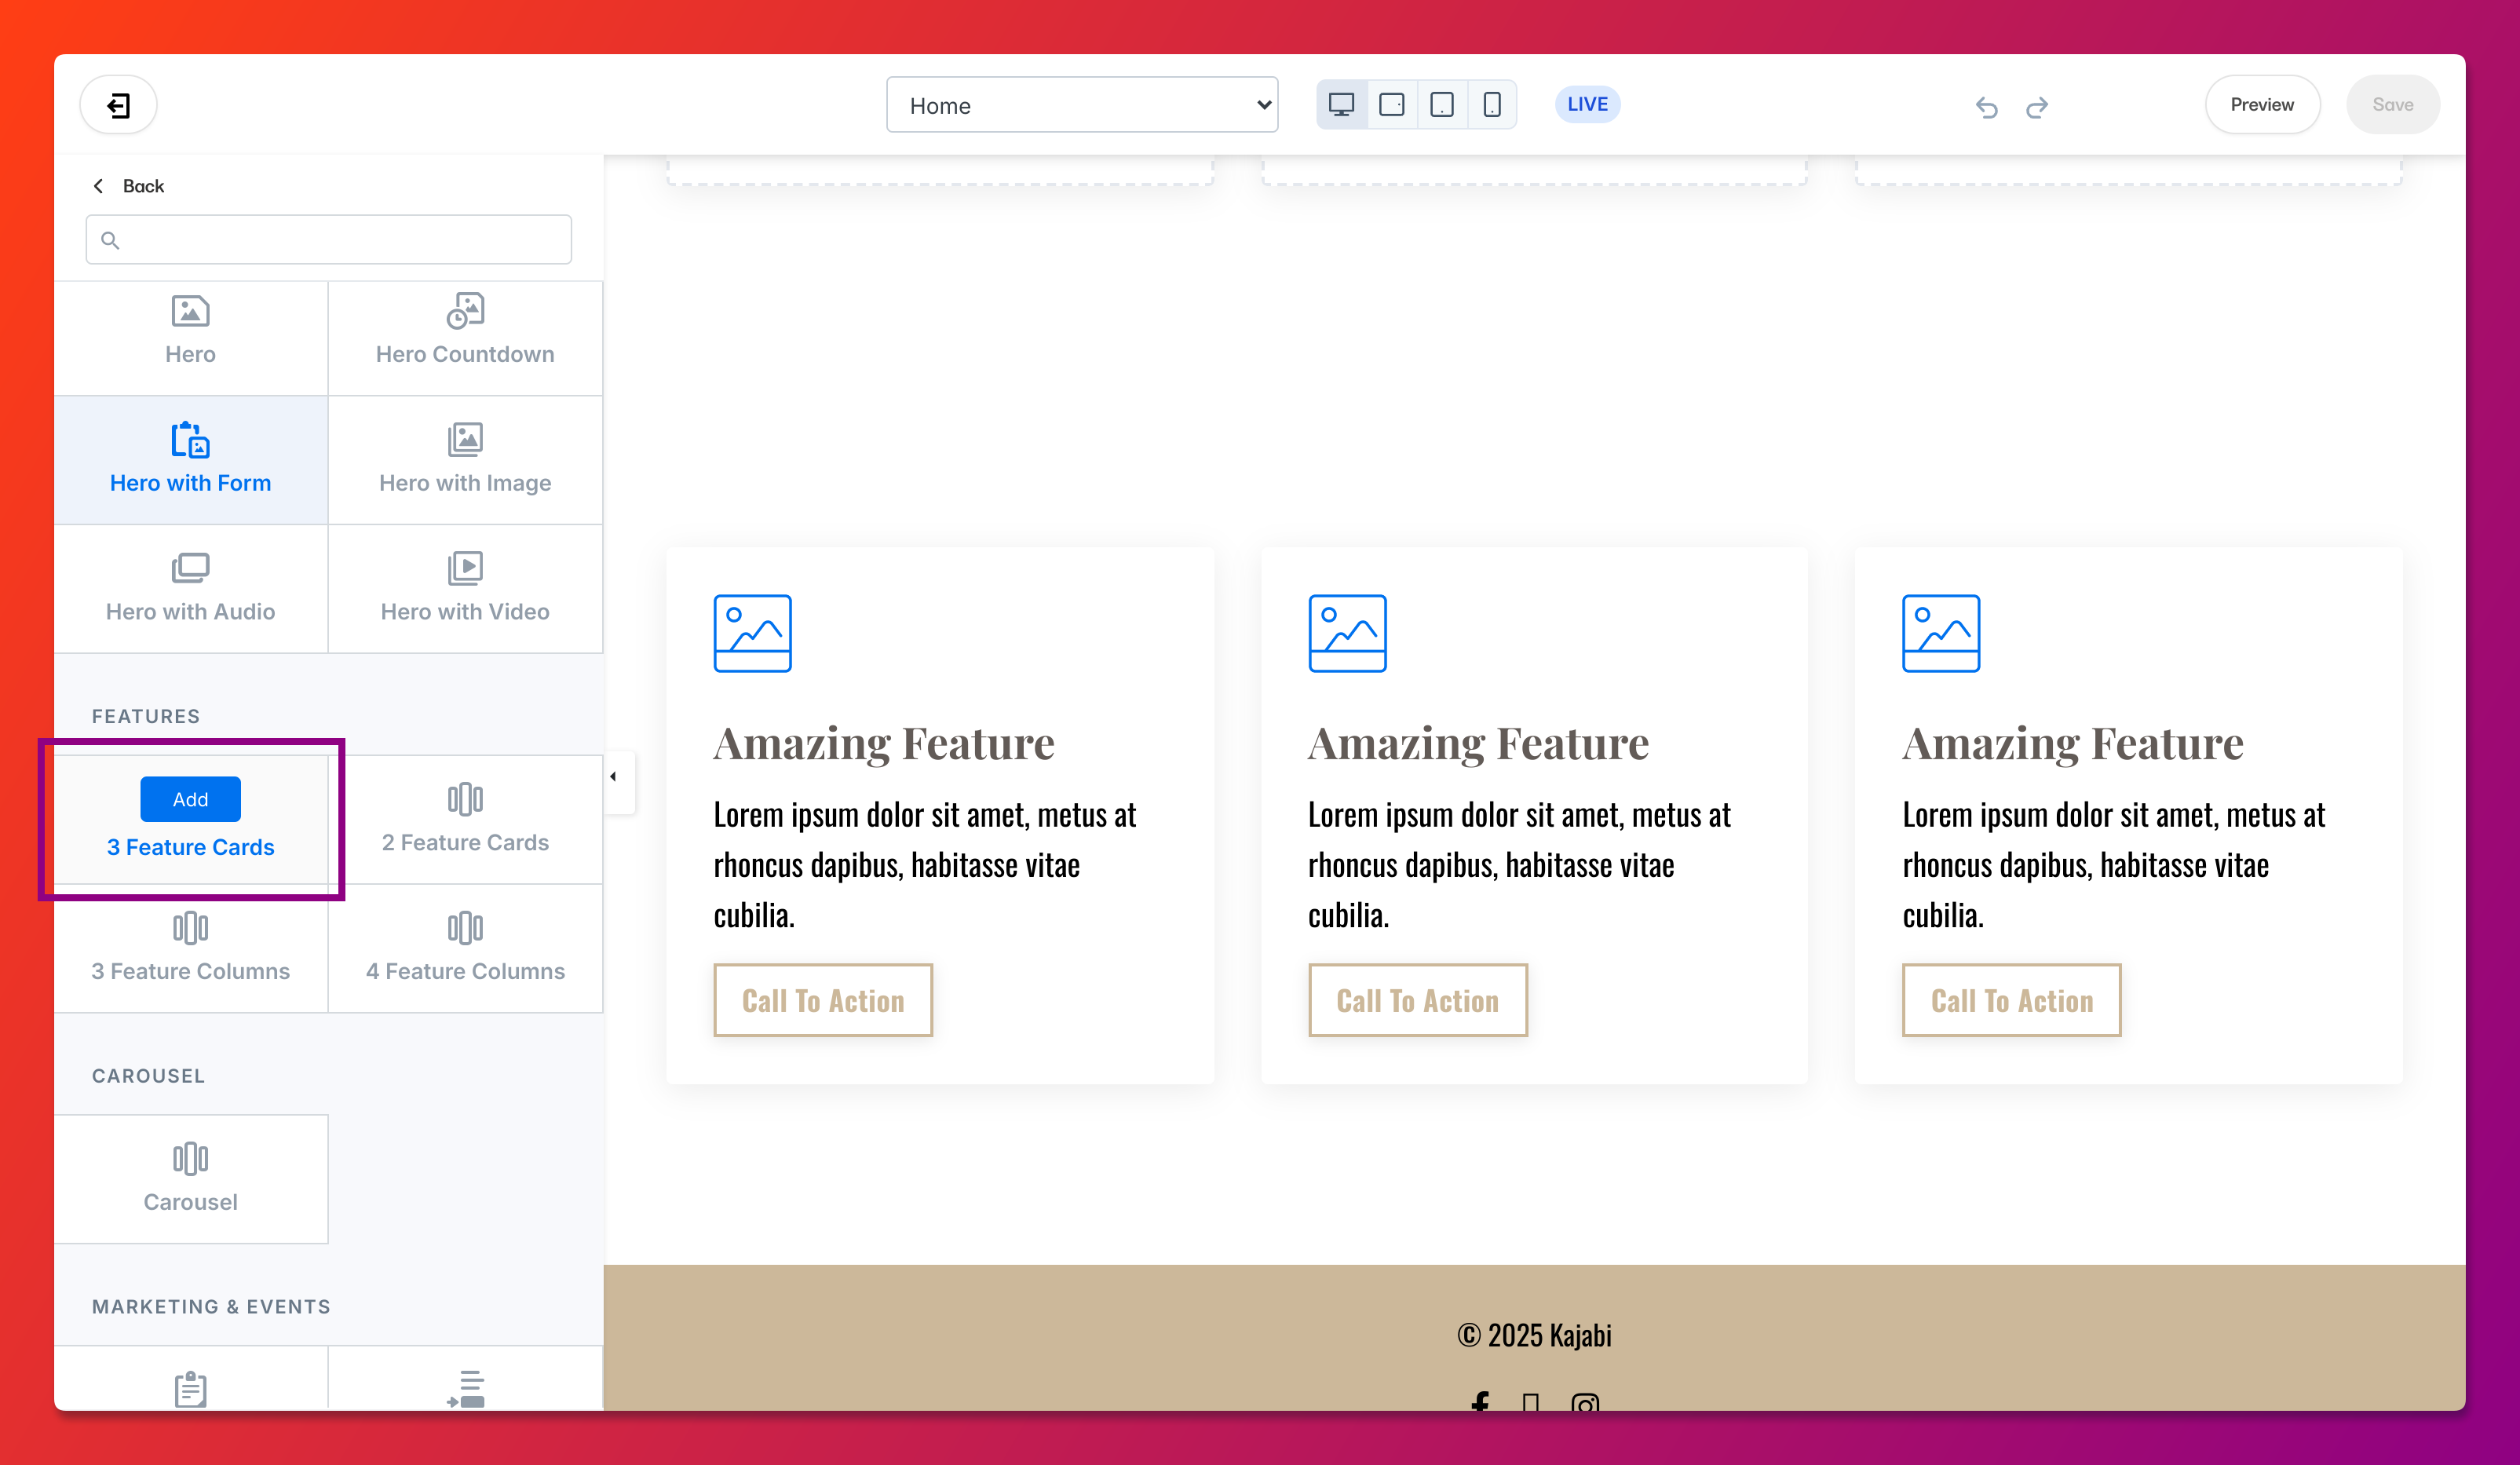Redo the last change
Viewport: 2520px width, 1465px height.
2037,107
